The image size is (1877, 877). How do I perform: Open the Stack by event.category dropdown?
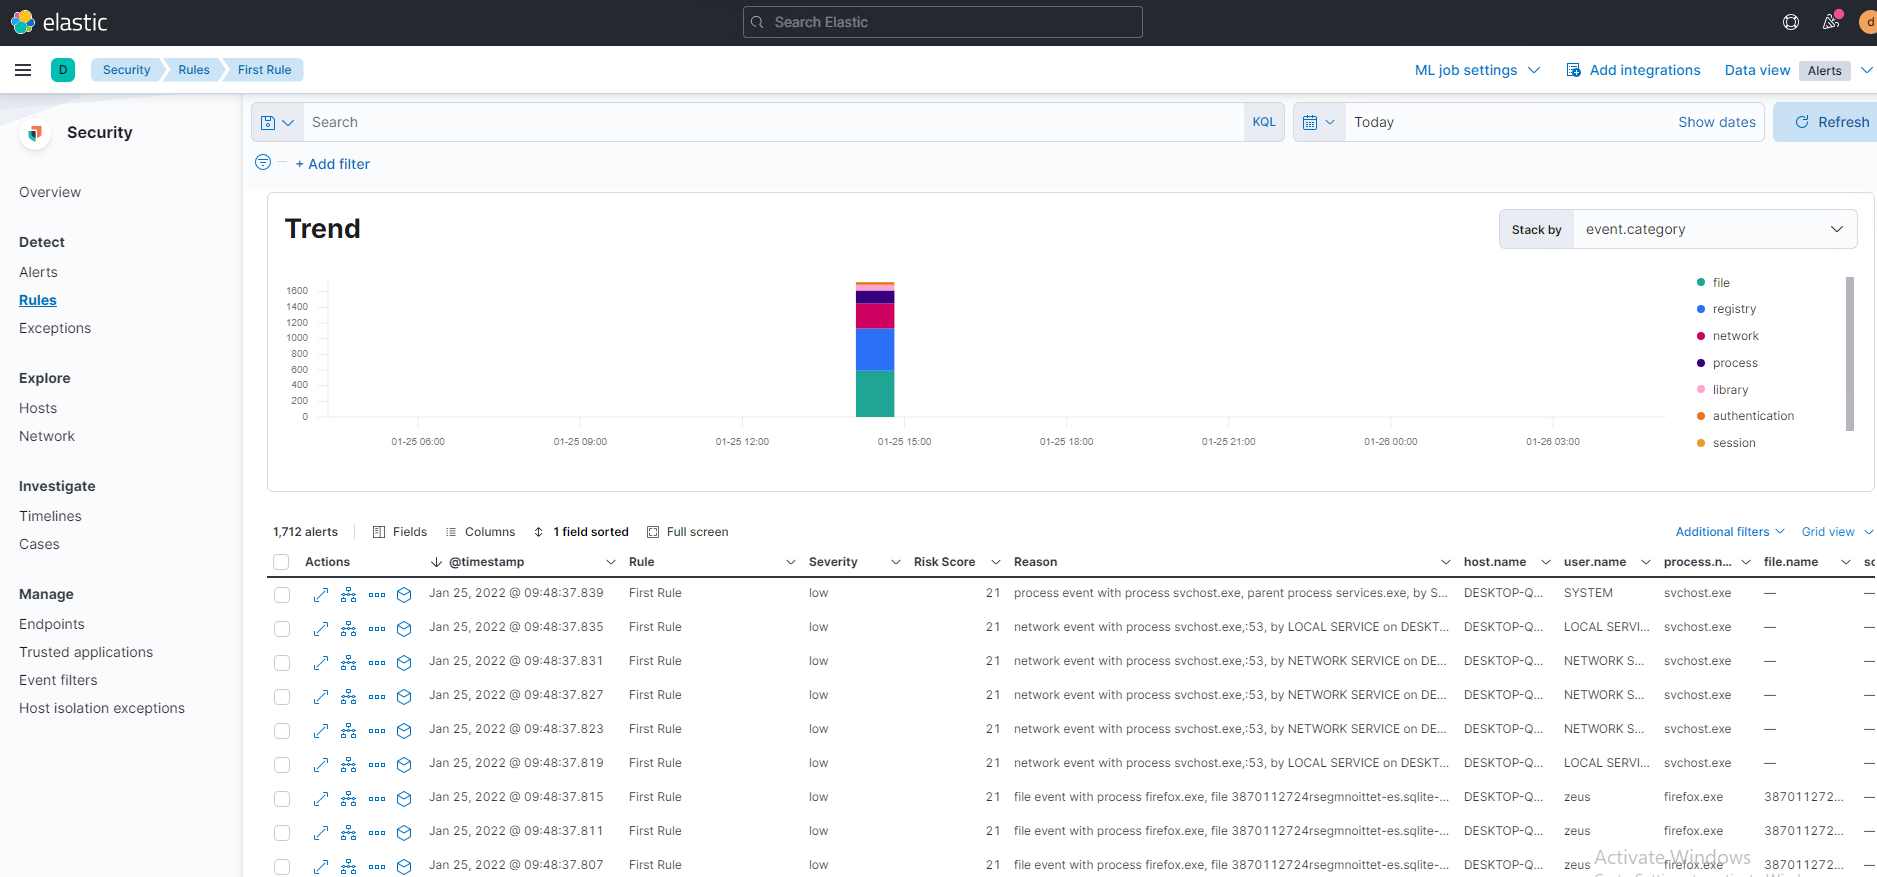click(1715, 229)
